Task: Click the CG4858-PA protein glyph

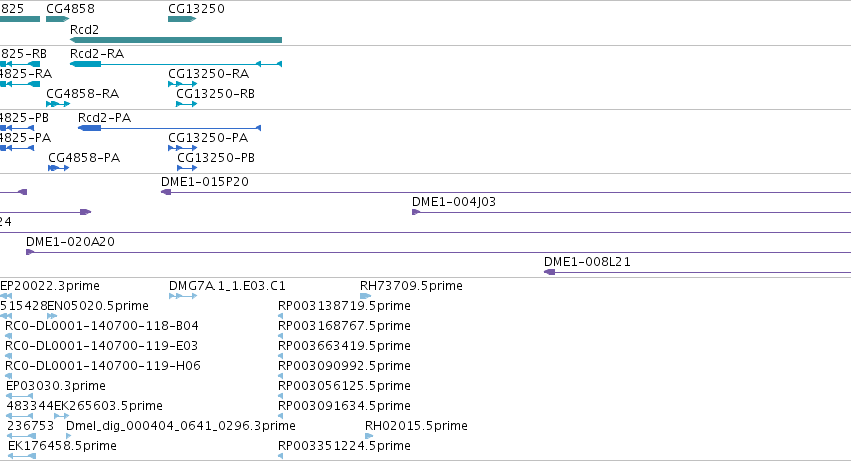Action: coord(58,168)
